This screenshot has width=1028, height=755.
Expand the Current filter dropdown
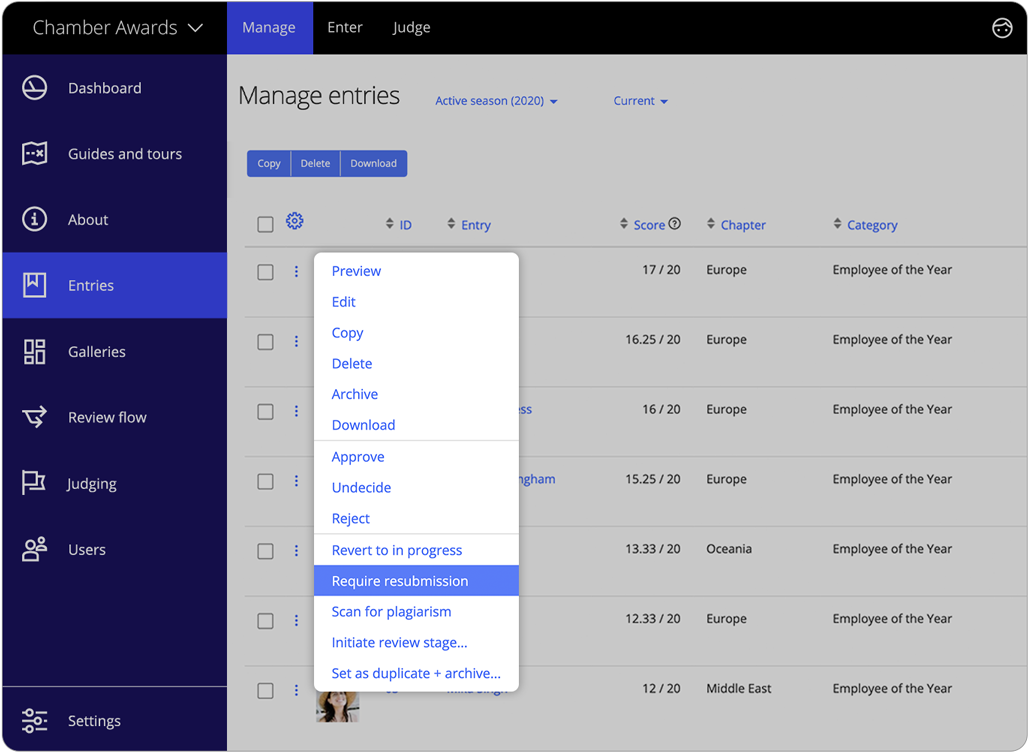(640, 101)
